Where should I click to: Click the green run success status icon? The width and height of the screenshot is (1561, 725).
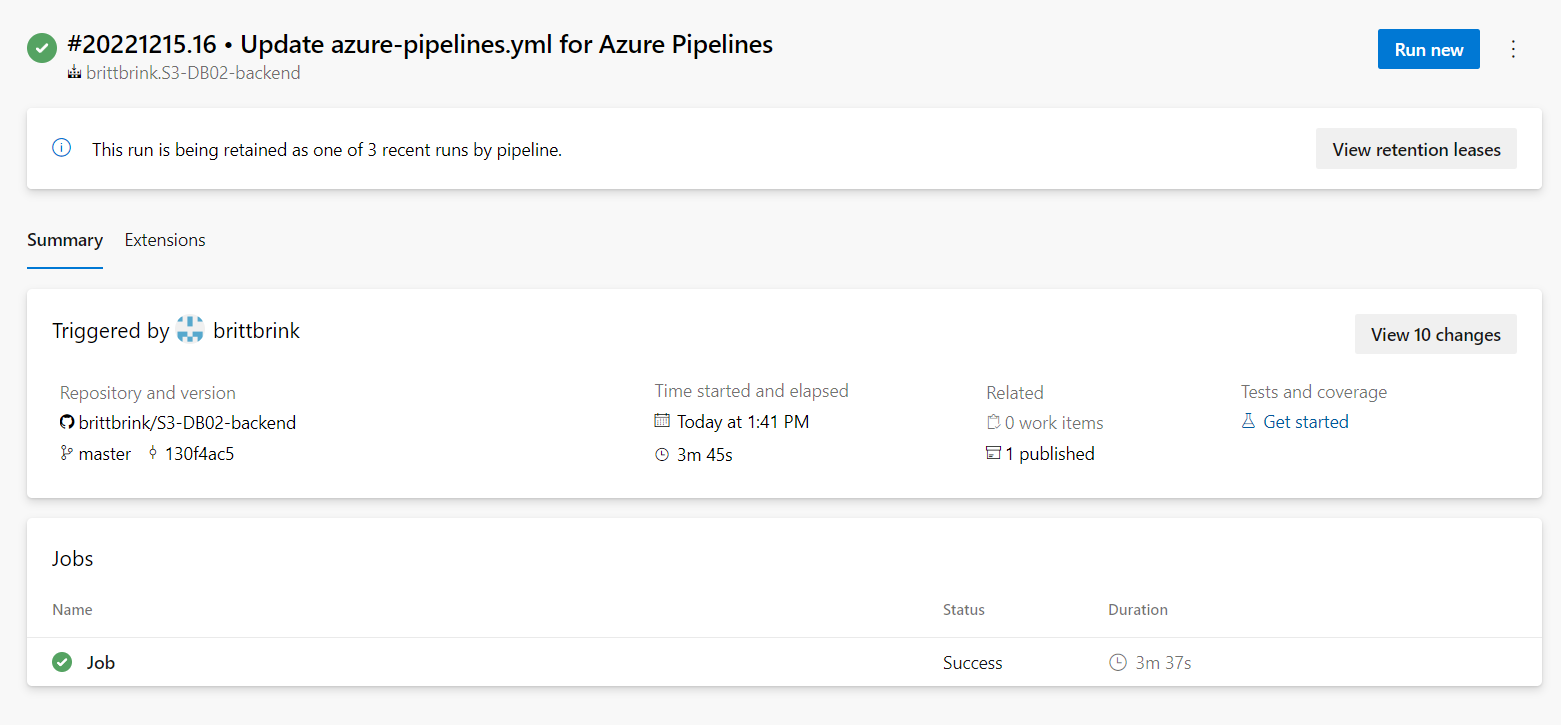[42, 48]
